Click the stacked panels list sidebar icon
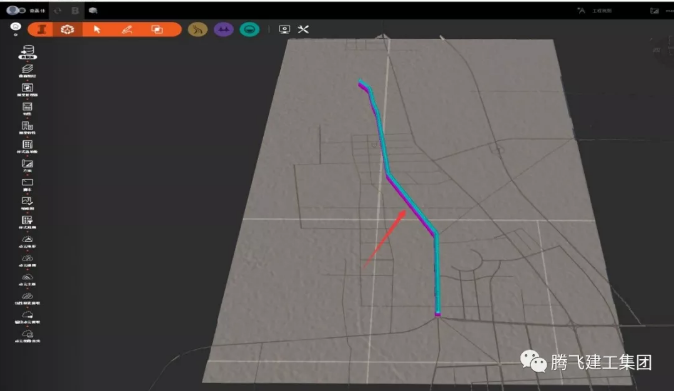 coord(28,108)
